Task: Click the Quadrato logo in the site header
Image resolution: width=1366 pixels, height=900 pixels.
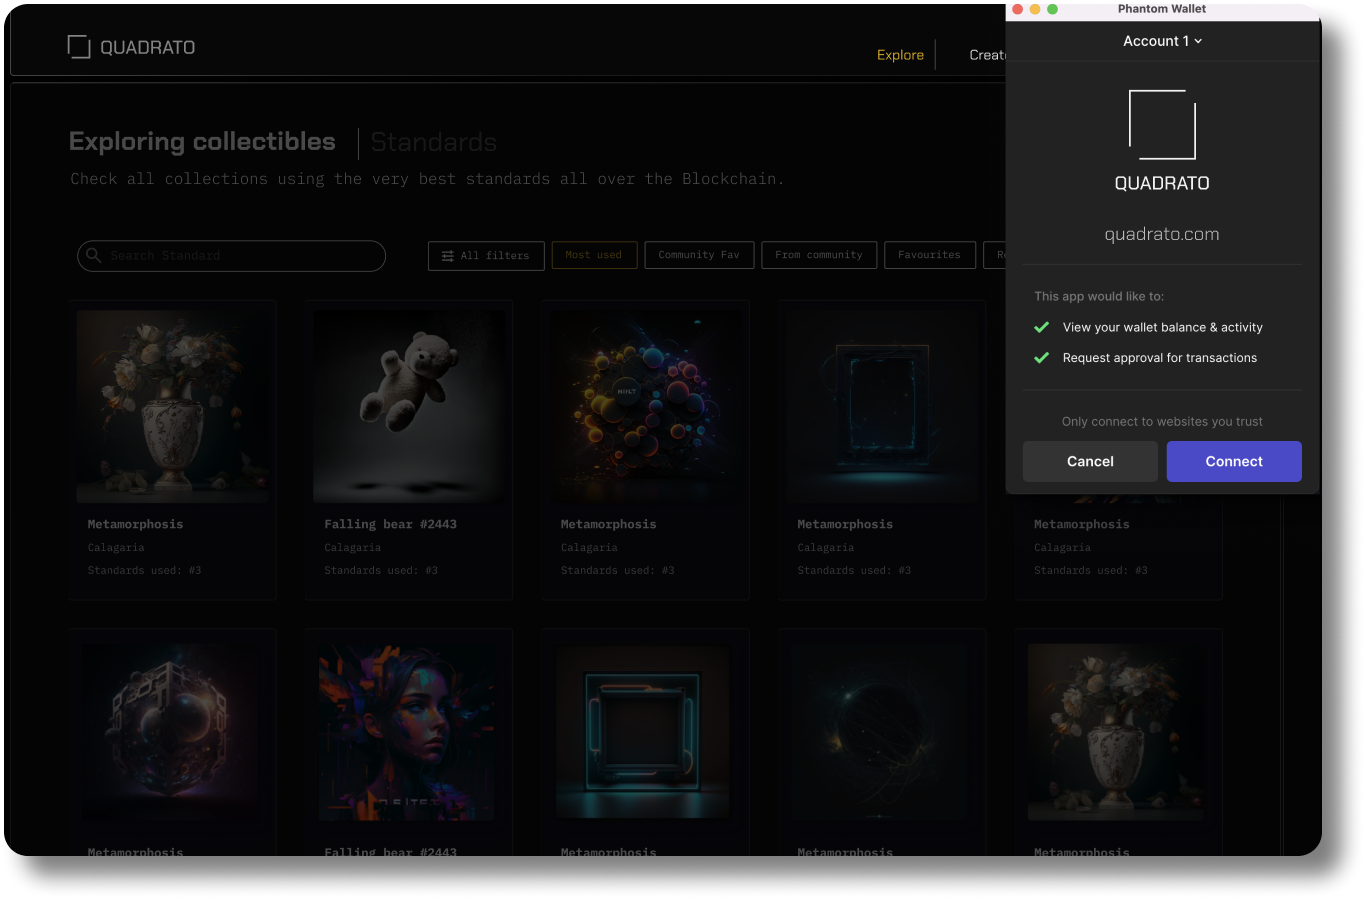Action: [131, 47]
